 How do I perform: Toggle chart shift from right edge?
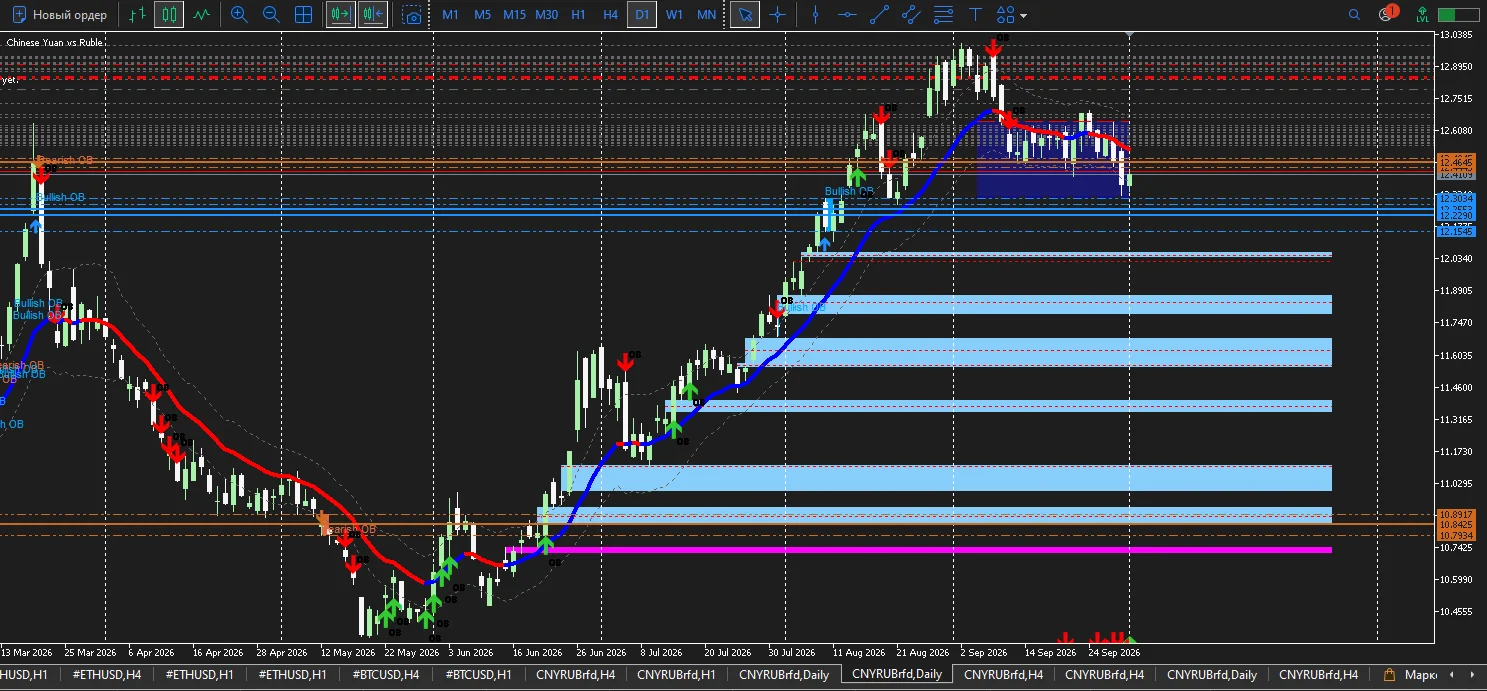pyautogui.click(x=374, y=15)
